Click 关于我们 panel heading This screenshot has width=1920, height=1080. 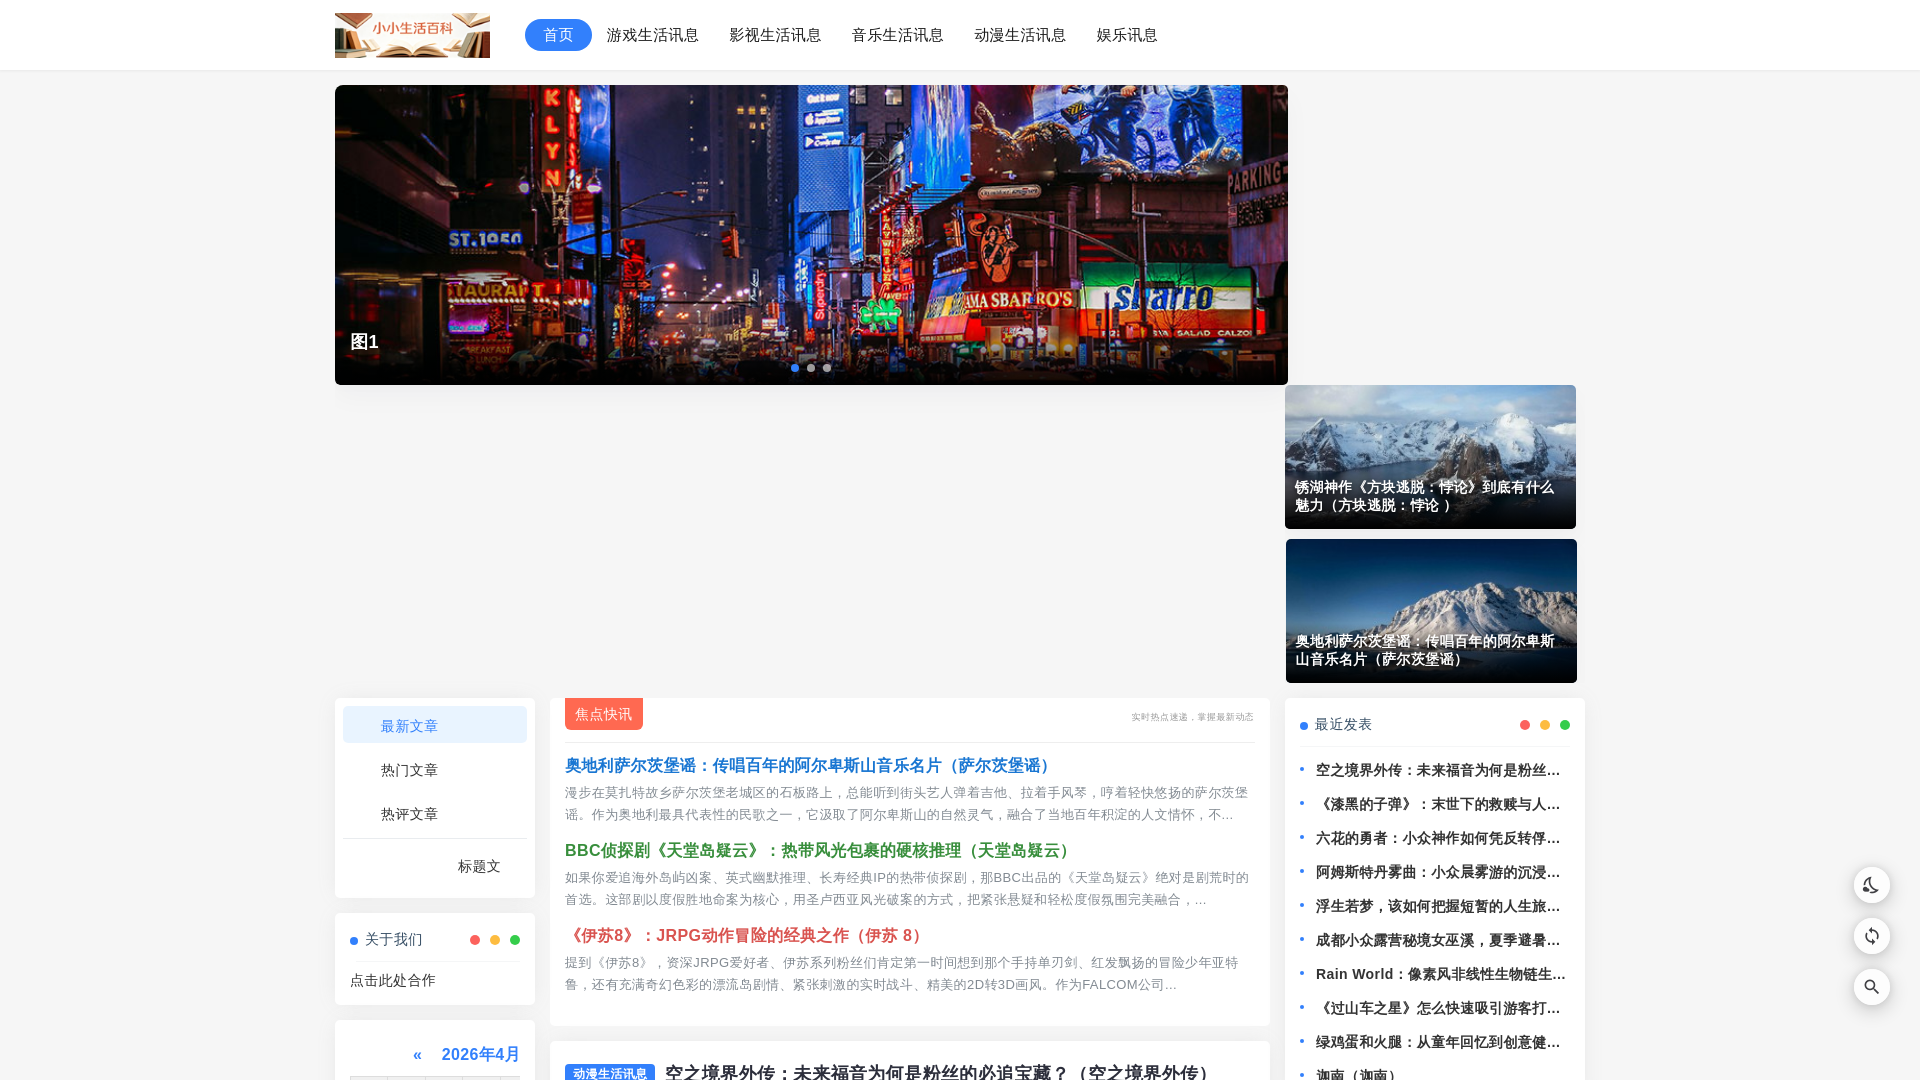393,939
